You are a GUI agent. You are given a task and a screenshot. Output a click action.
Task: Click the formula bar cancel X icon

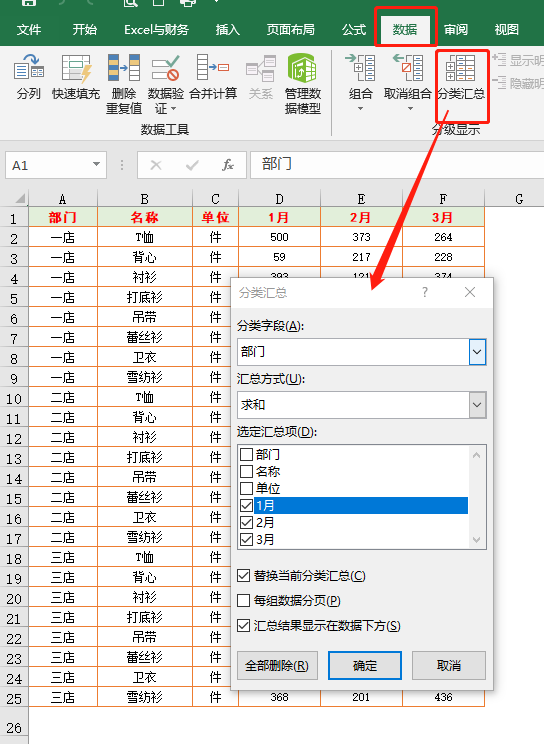156,165
